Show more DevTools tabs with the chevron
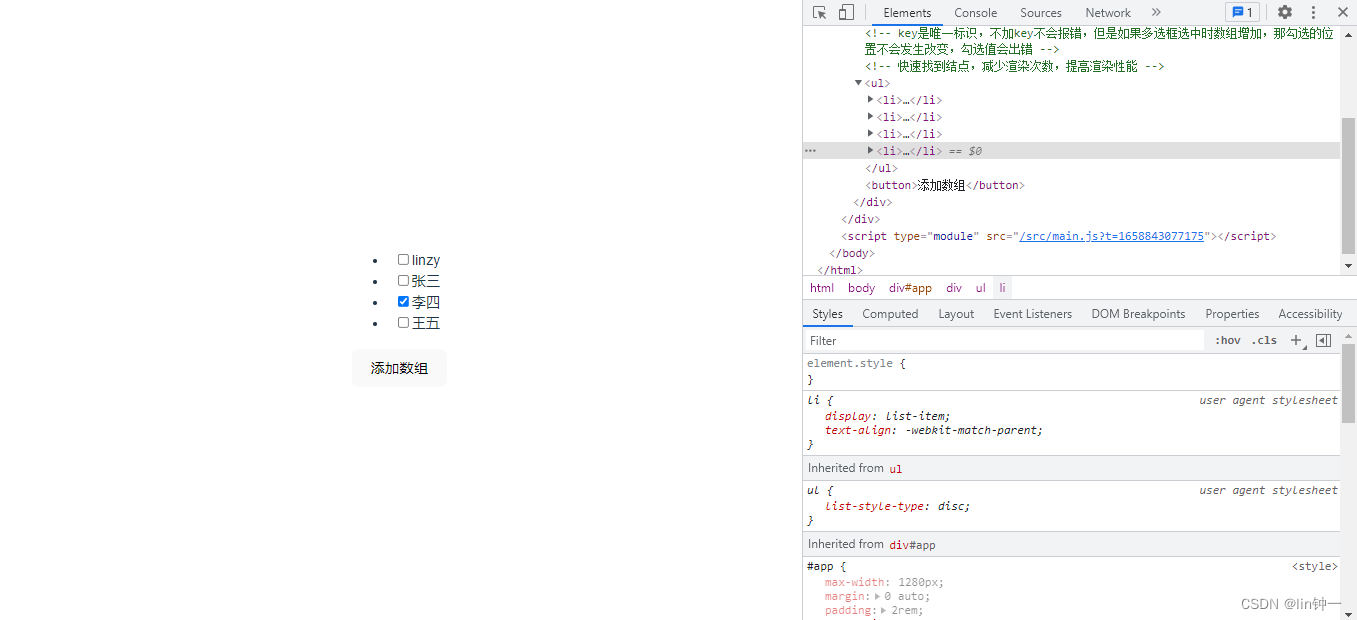The width and height of the screenshot is (1357, 620). [x=1156, y=12]
